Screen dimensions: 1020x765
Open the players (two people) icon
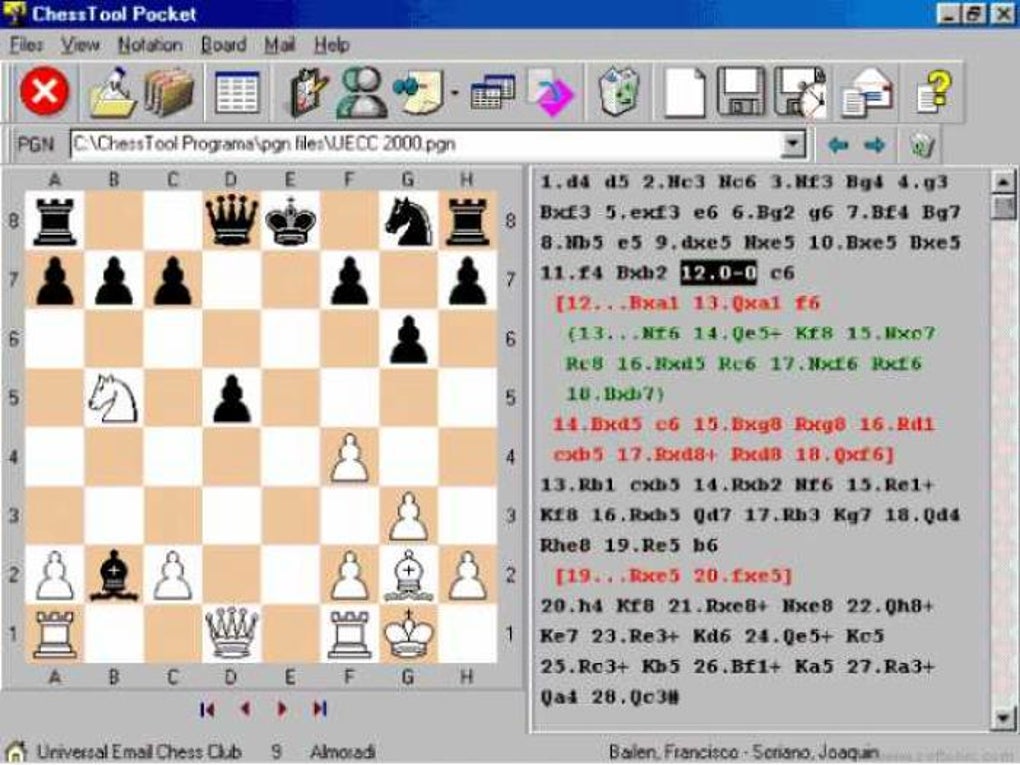[362, 92]
